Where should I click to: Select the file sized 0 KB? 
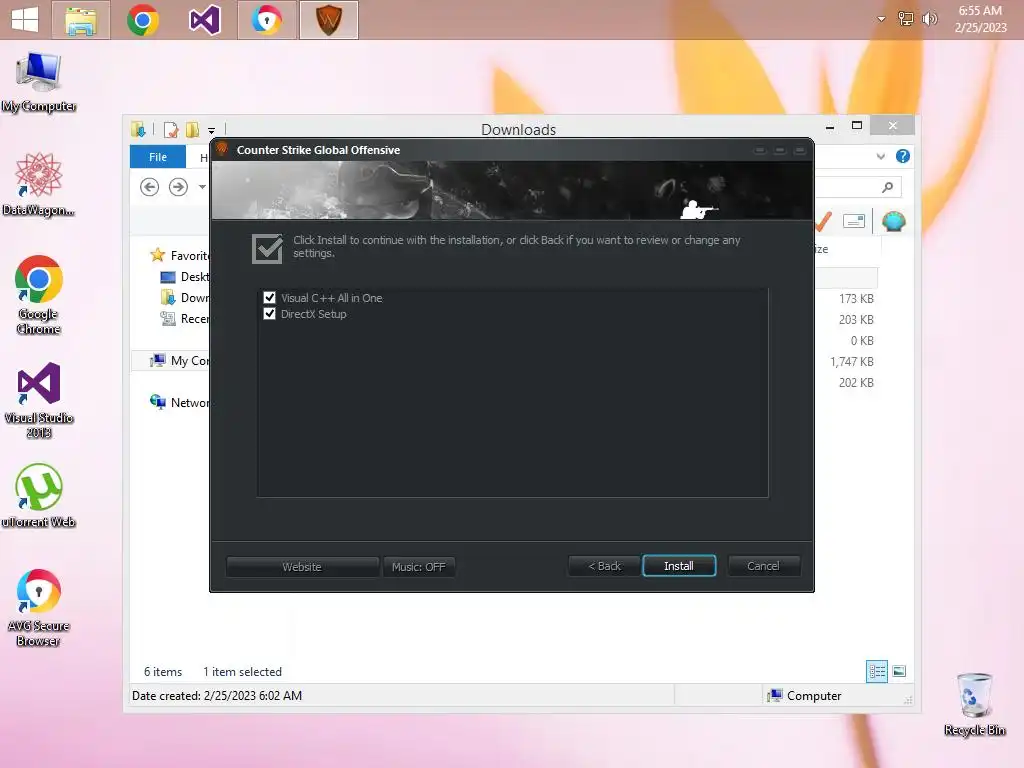[862, 341]
